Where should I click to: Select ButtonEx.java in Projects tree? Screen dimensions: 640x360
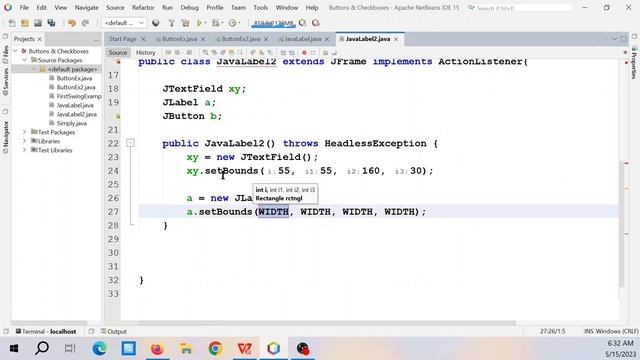point(74,78)
